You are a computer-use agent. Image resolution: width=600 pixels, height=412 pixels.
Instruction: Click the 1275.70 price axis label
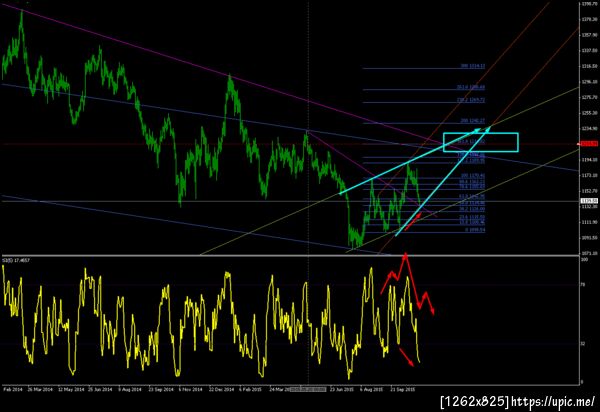coord(590,98)
